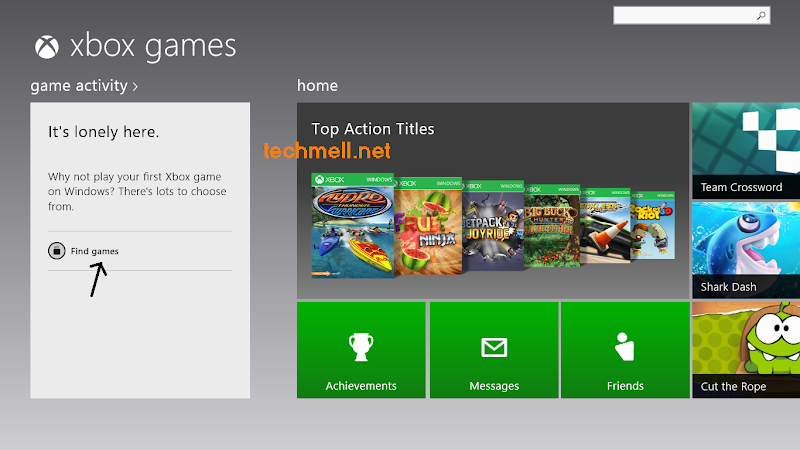The height and width of the screenshot is (450, 800).
Task: Click the Find games bag icon
Action: click(x=57, y=251)
